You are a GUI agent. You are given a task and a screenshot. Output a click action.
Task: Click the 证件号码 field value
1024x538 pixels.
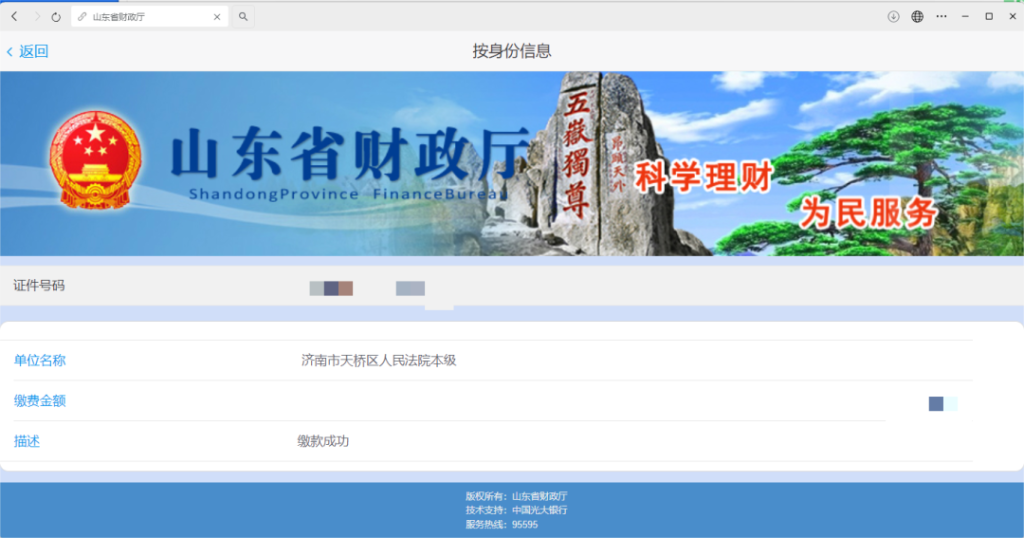[367, 288]
